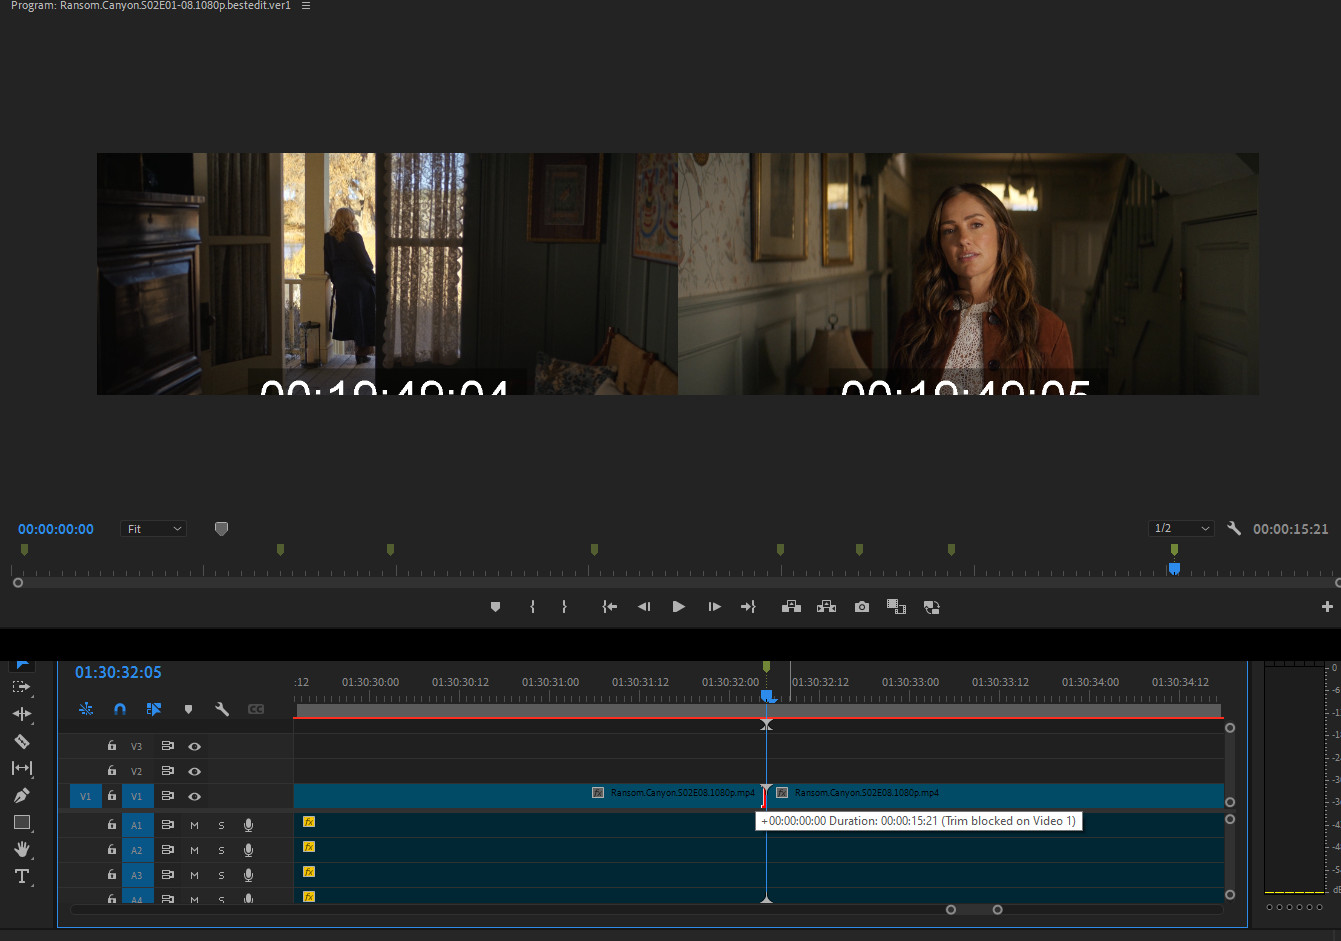This screenshot has width=1341, height=941.
Task: Open the Fit zoom level dropdown
Action: click(x=154, y=529)
